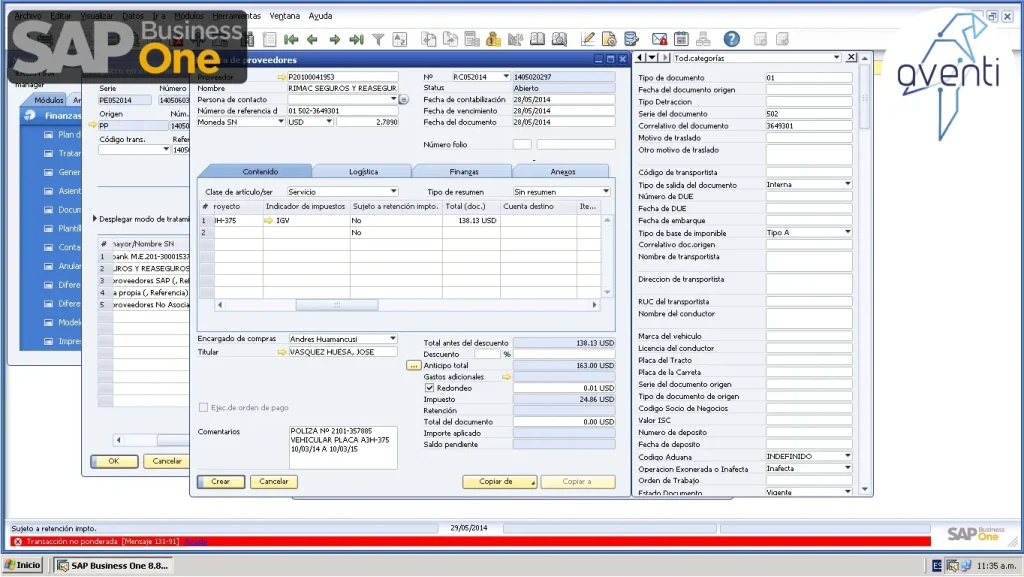Image resolution: width=1024 pixels, height=577 pixels.
Task: Open volume and weight icon
Action: pyautogui.click(x=515, y=40)
